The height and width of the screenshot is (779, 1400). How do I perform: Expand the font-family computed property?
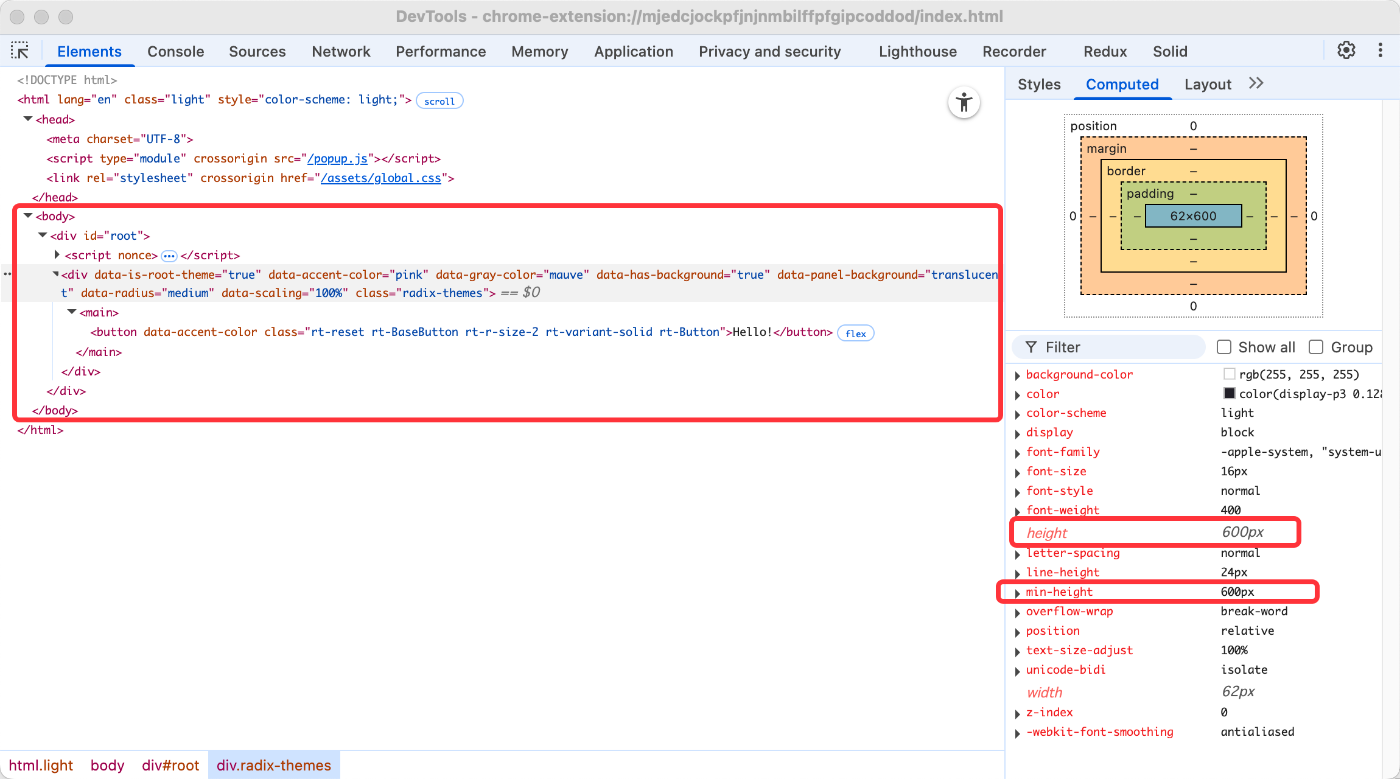(1017, 453)
